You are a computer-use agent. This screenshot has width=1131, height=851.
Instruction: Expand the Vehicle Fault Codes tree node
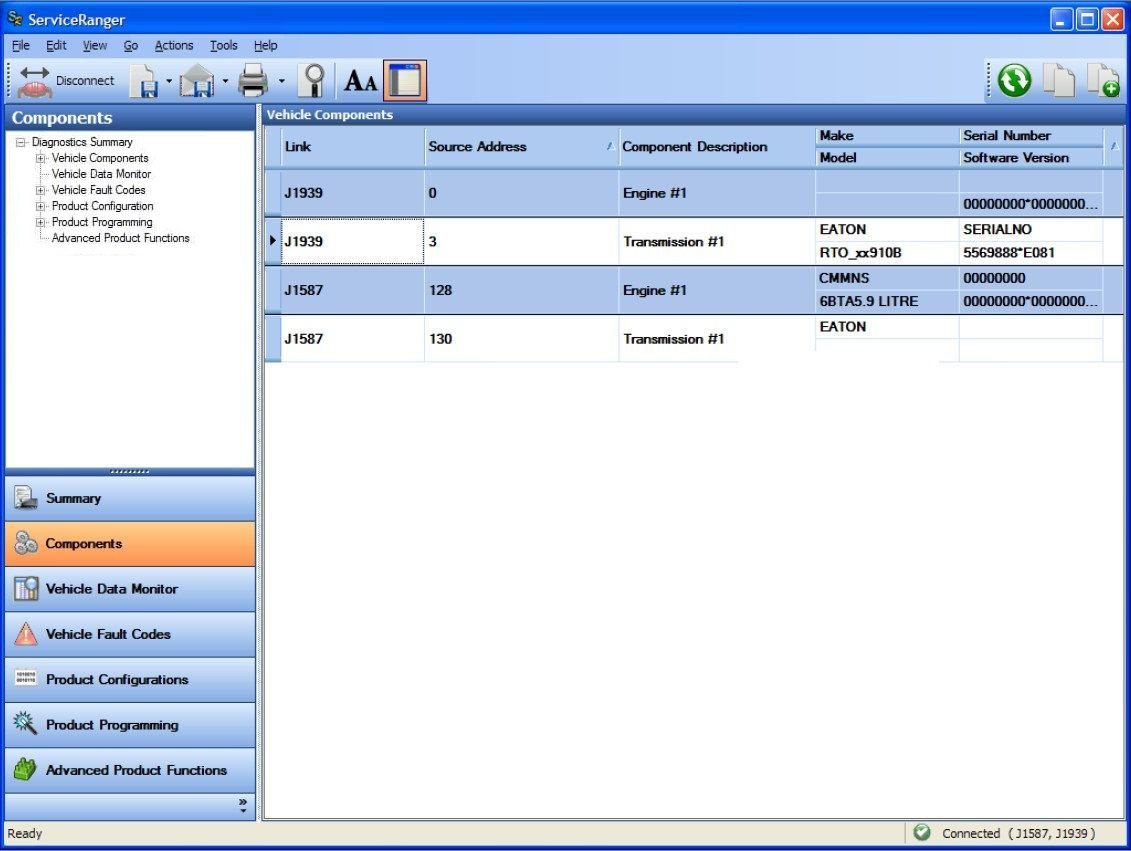pos(40,190)
